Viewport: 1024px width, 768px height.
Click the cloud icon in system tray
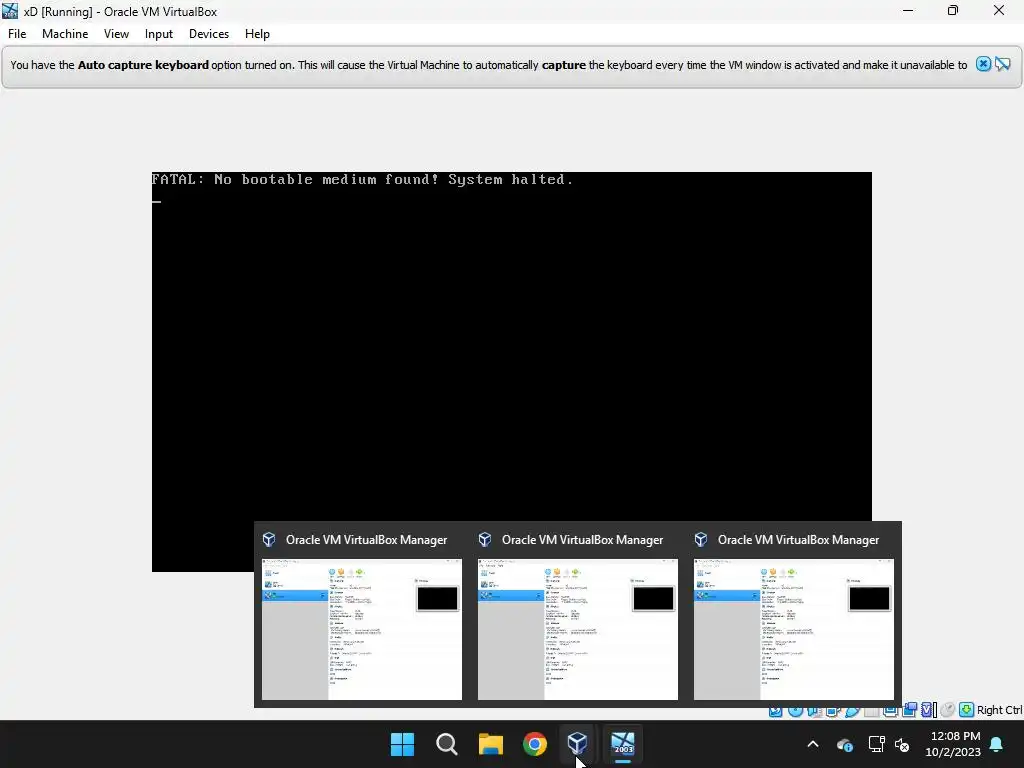tap(844, 744)
